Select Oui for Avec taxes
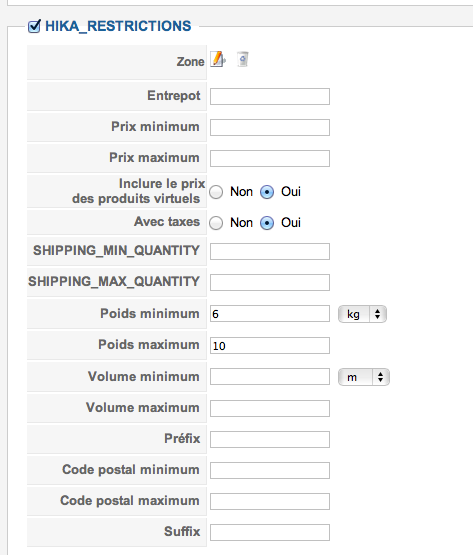This screenshot has width=473, height=555. [x=267, y=223]
